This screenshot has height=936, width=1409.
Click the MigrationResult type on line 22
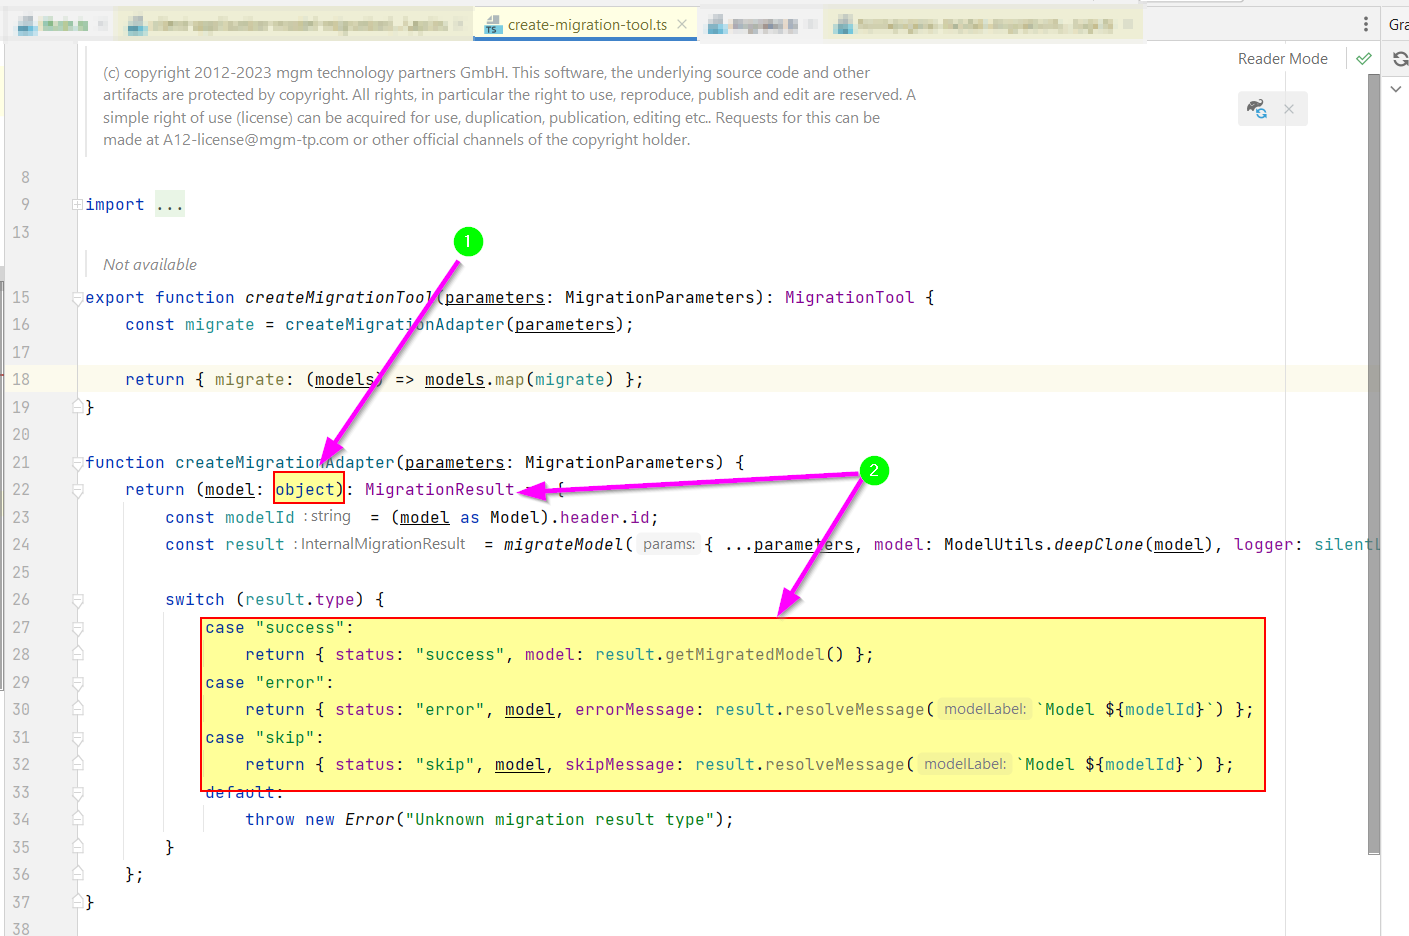point(439,490)
